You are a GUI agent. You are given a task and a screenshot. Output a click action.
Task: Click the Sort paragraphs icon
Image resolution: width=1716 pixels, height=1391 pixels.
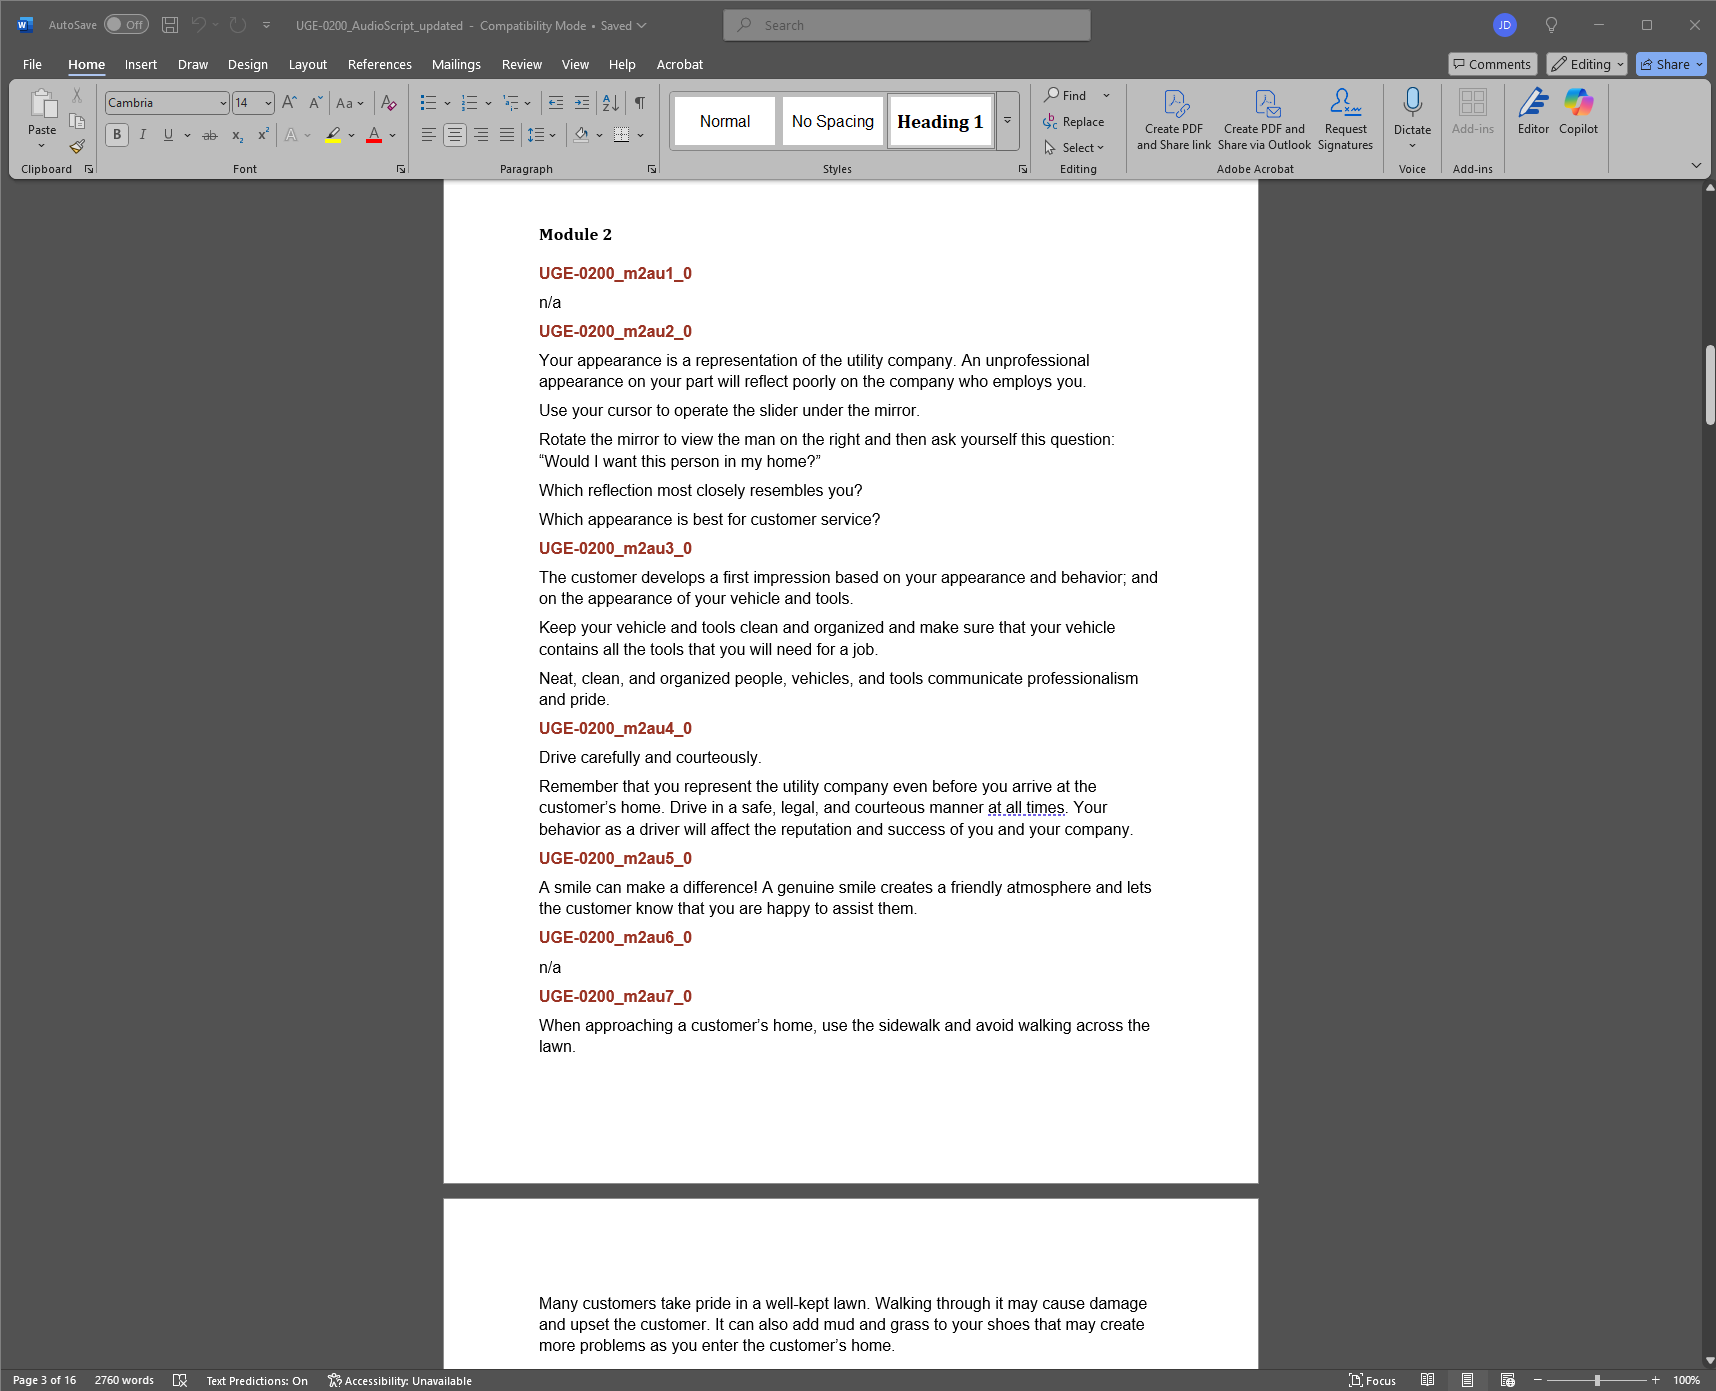tap(610, 103)
